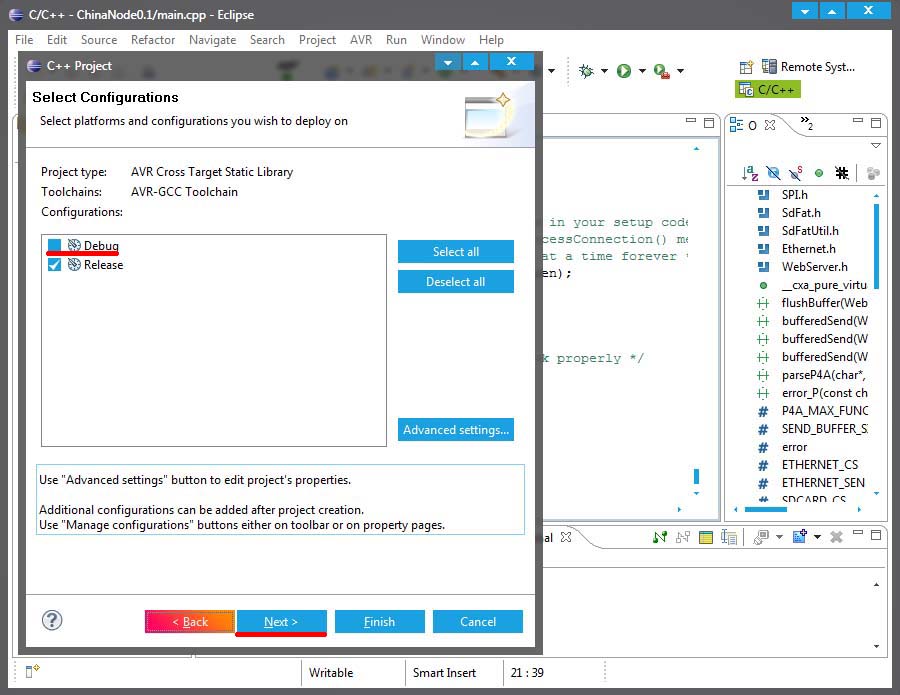Select __cxa_pure_virtu item in Outline
Viewport: 900px width, 695px height.
pyautogui.click(x=824, y=285)
